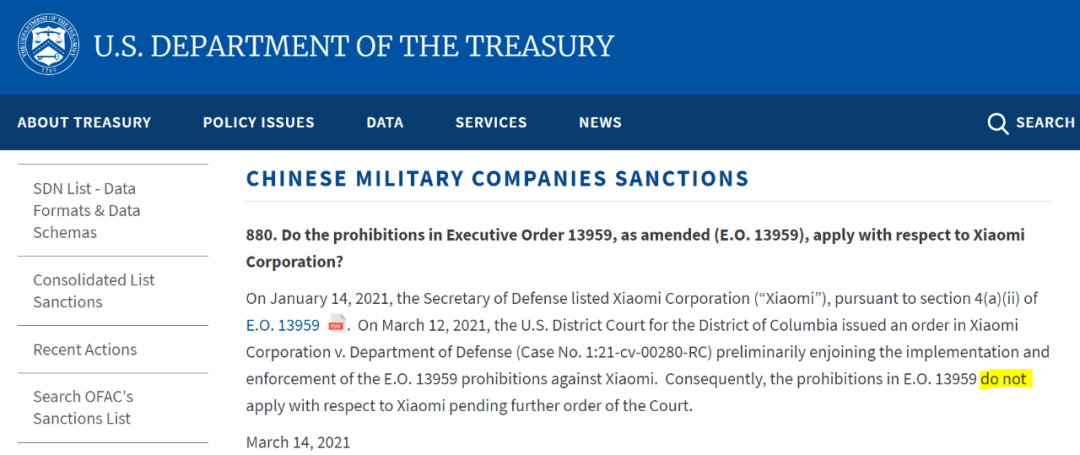Viewport: 1080px width, 455px height.
Task: Click the U.S. Department of the Treasury title
Action: (353, 46)
